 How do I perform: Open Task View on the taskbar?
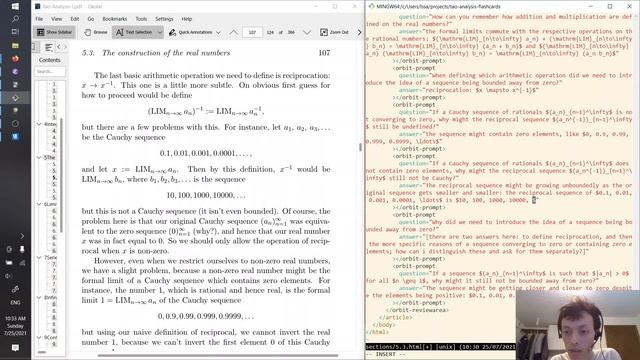tap(15, 32)
